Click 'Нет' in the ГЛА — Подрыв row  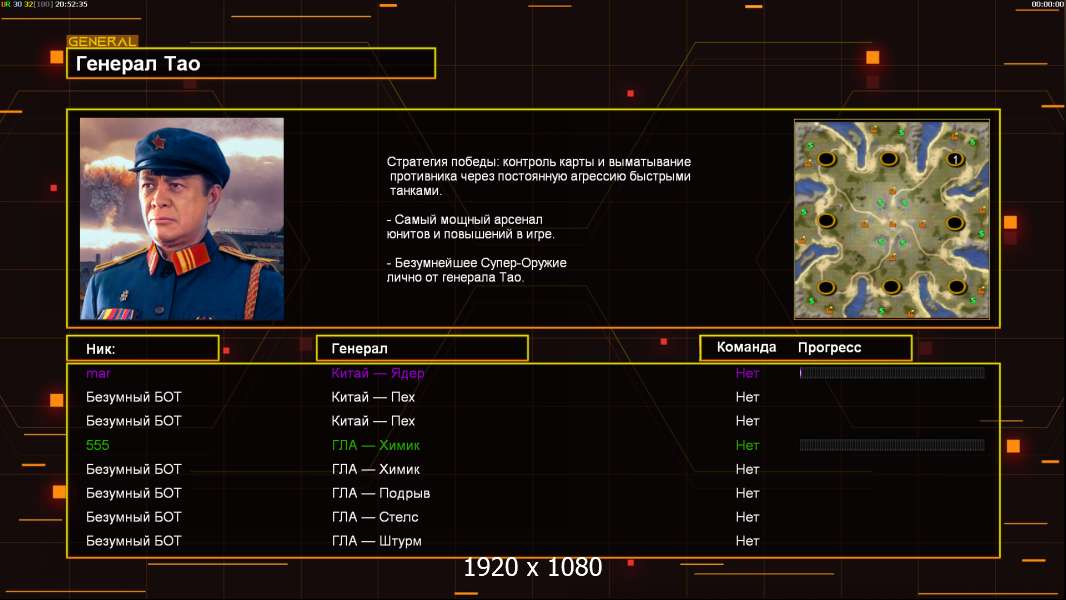747,493
